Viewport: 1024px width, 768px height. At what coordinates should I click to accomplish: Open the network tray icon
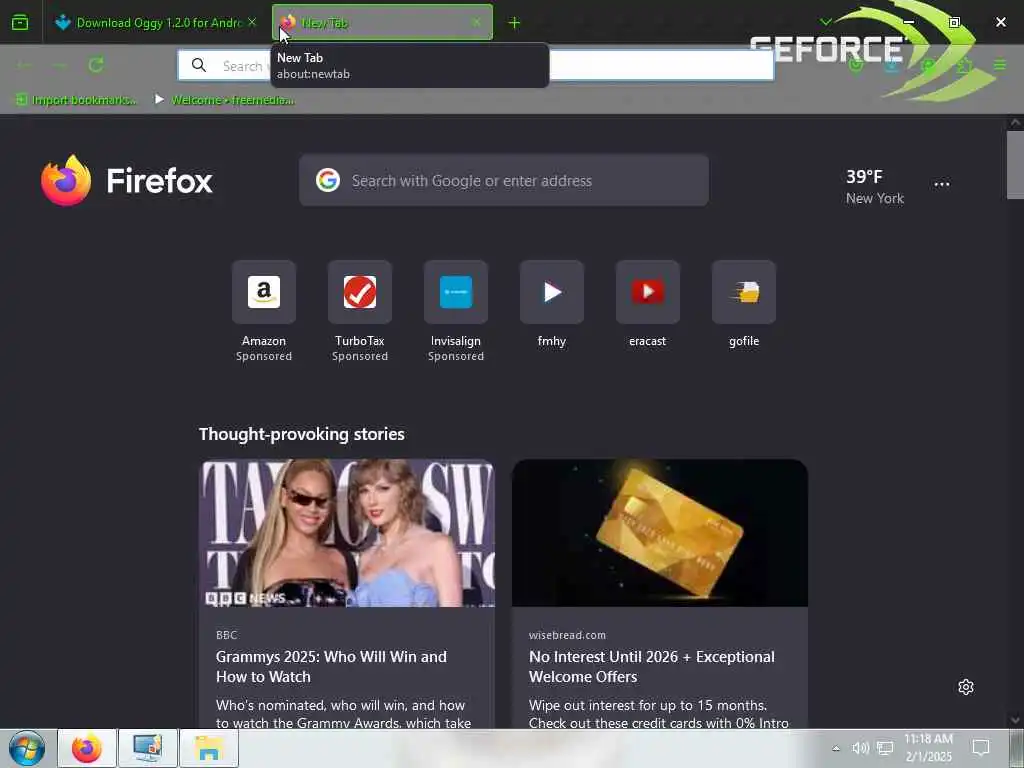coord(885,748)
